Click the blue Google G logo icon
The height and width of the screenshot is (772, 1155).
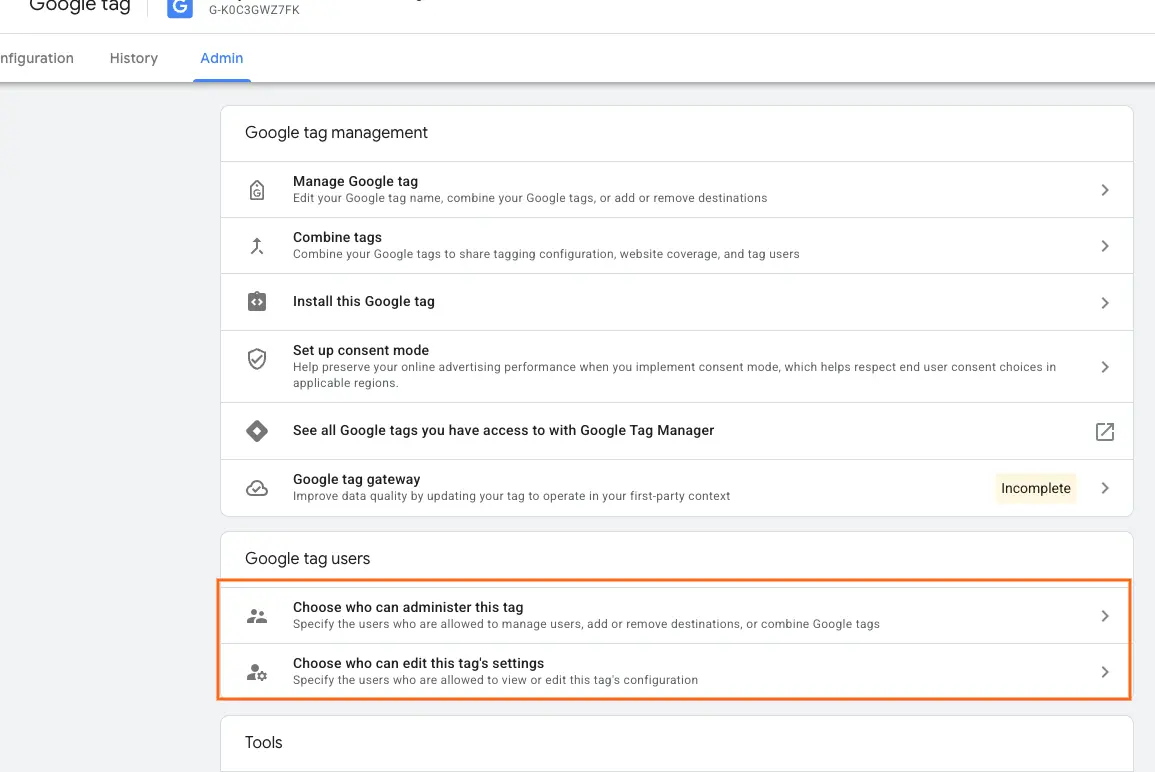coord(180,7)
